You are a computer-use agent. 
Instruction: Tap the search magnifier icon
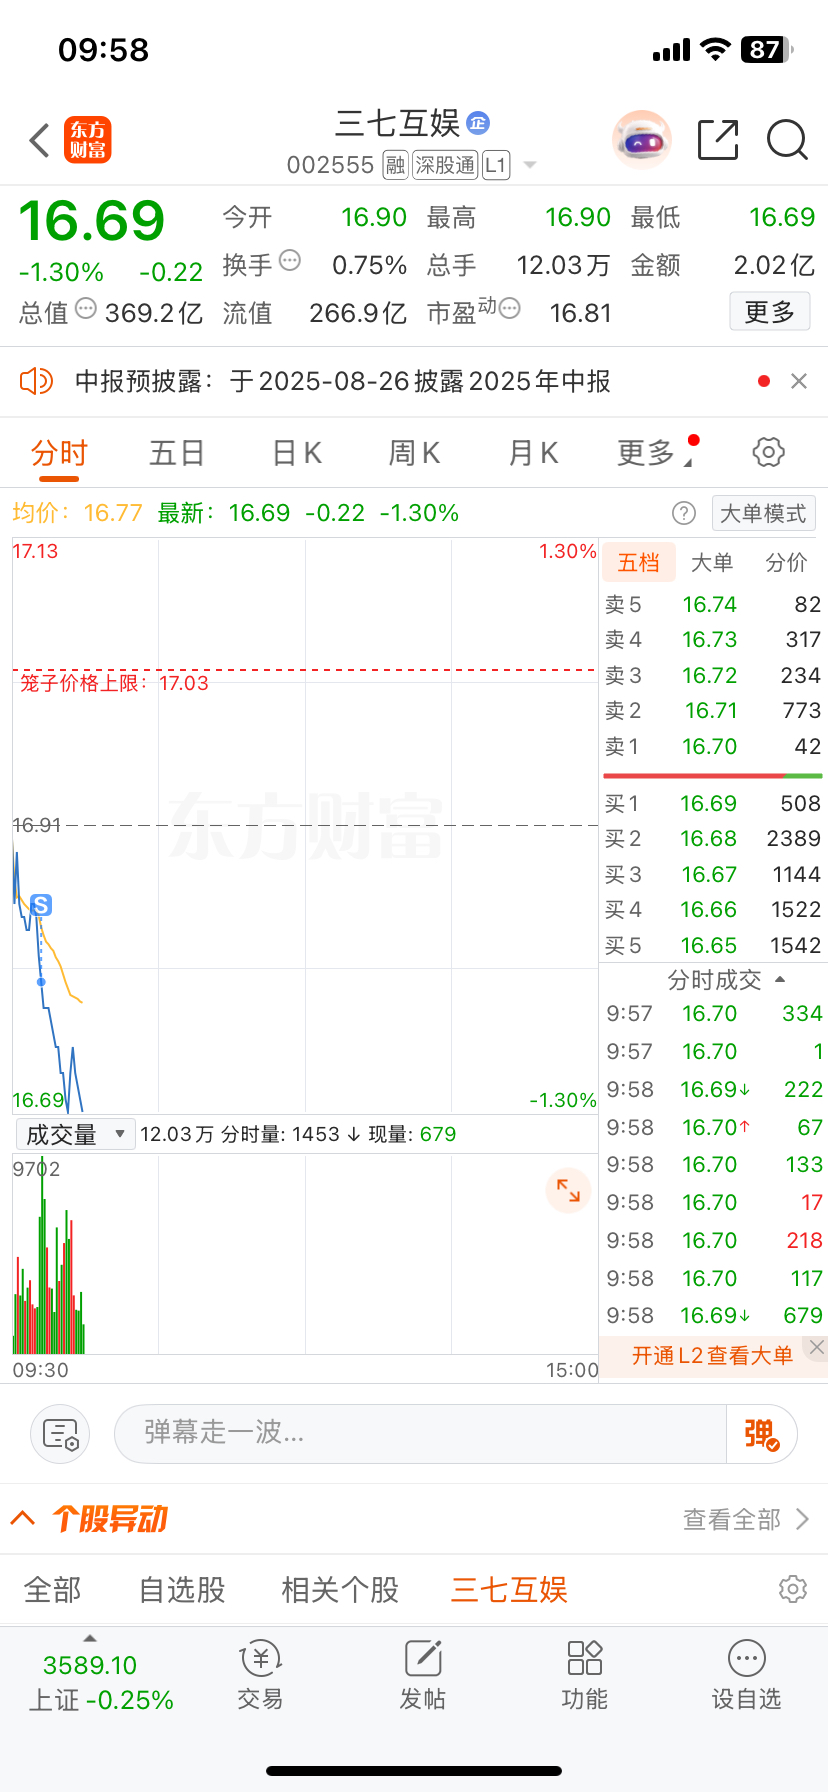787,140
